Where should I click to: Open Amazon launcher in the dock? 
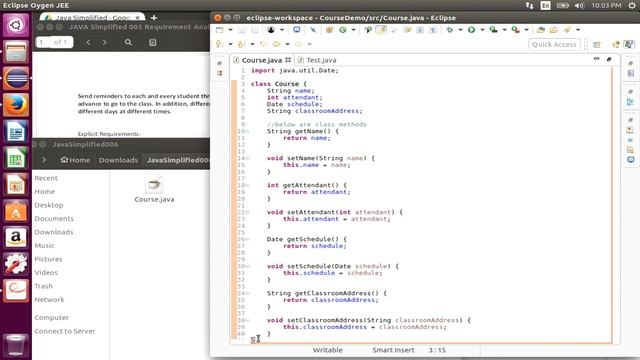point(16,237)
